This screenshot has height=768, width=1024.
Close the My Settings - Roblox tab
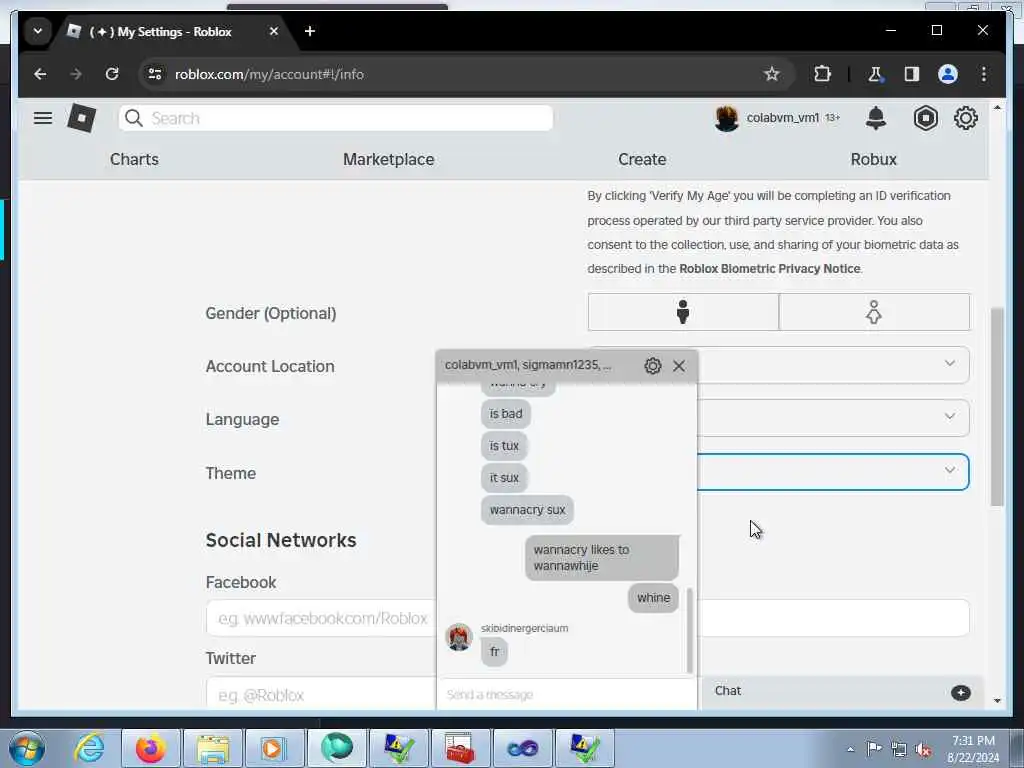[274, 31]
